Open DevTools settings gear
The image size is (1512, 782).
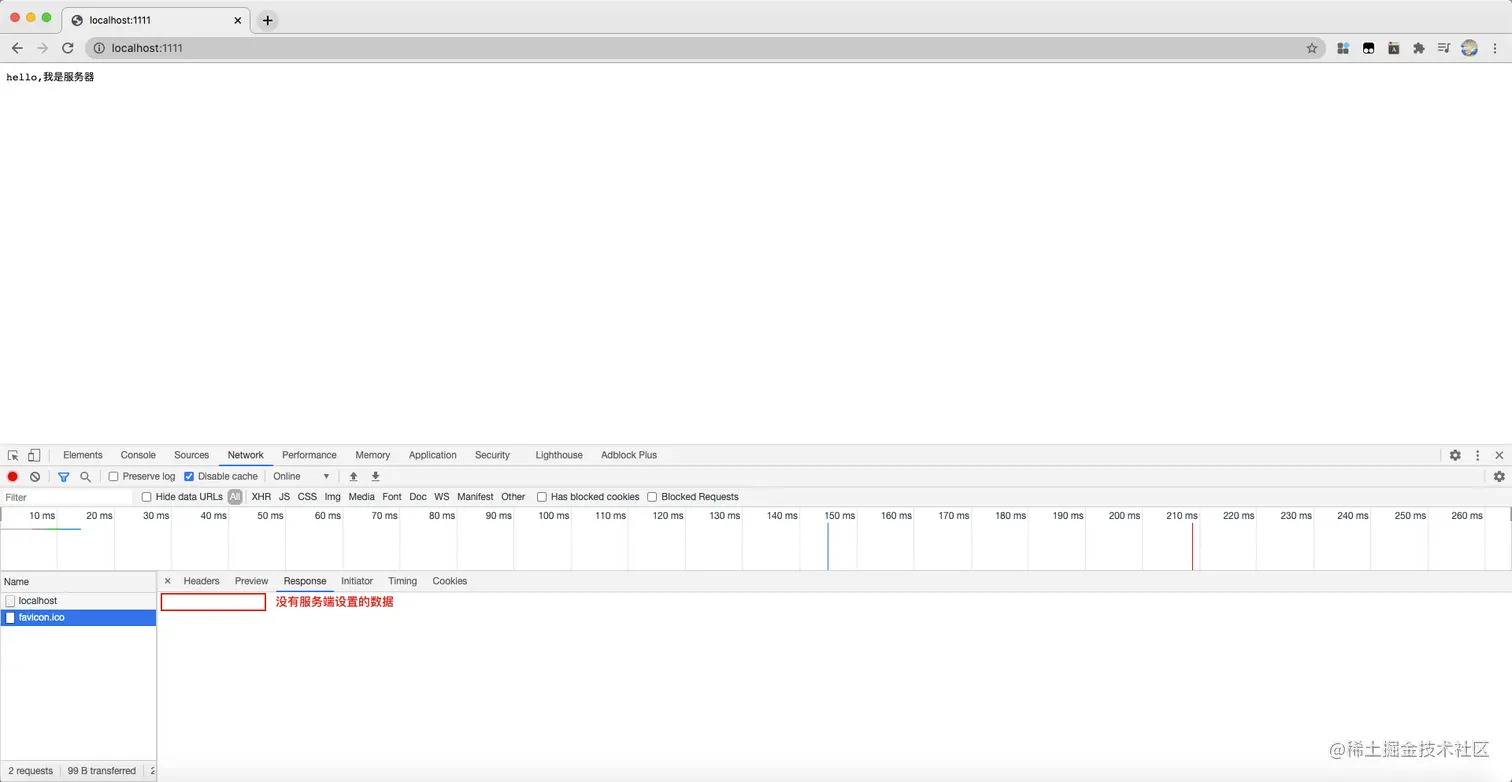coord(1455,455)
